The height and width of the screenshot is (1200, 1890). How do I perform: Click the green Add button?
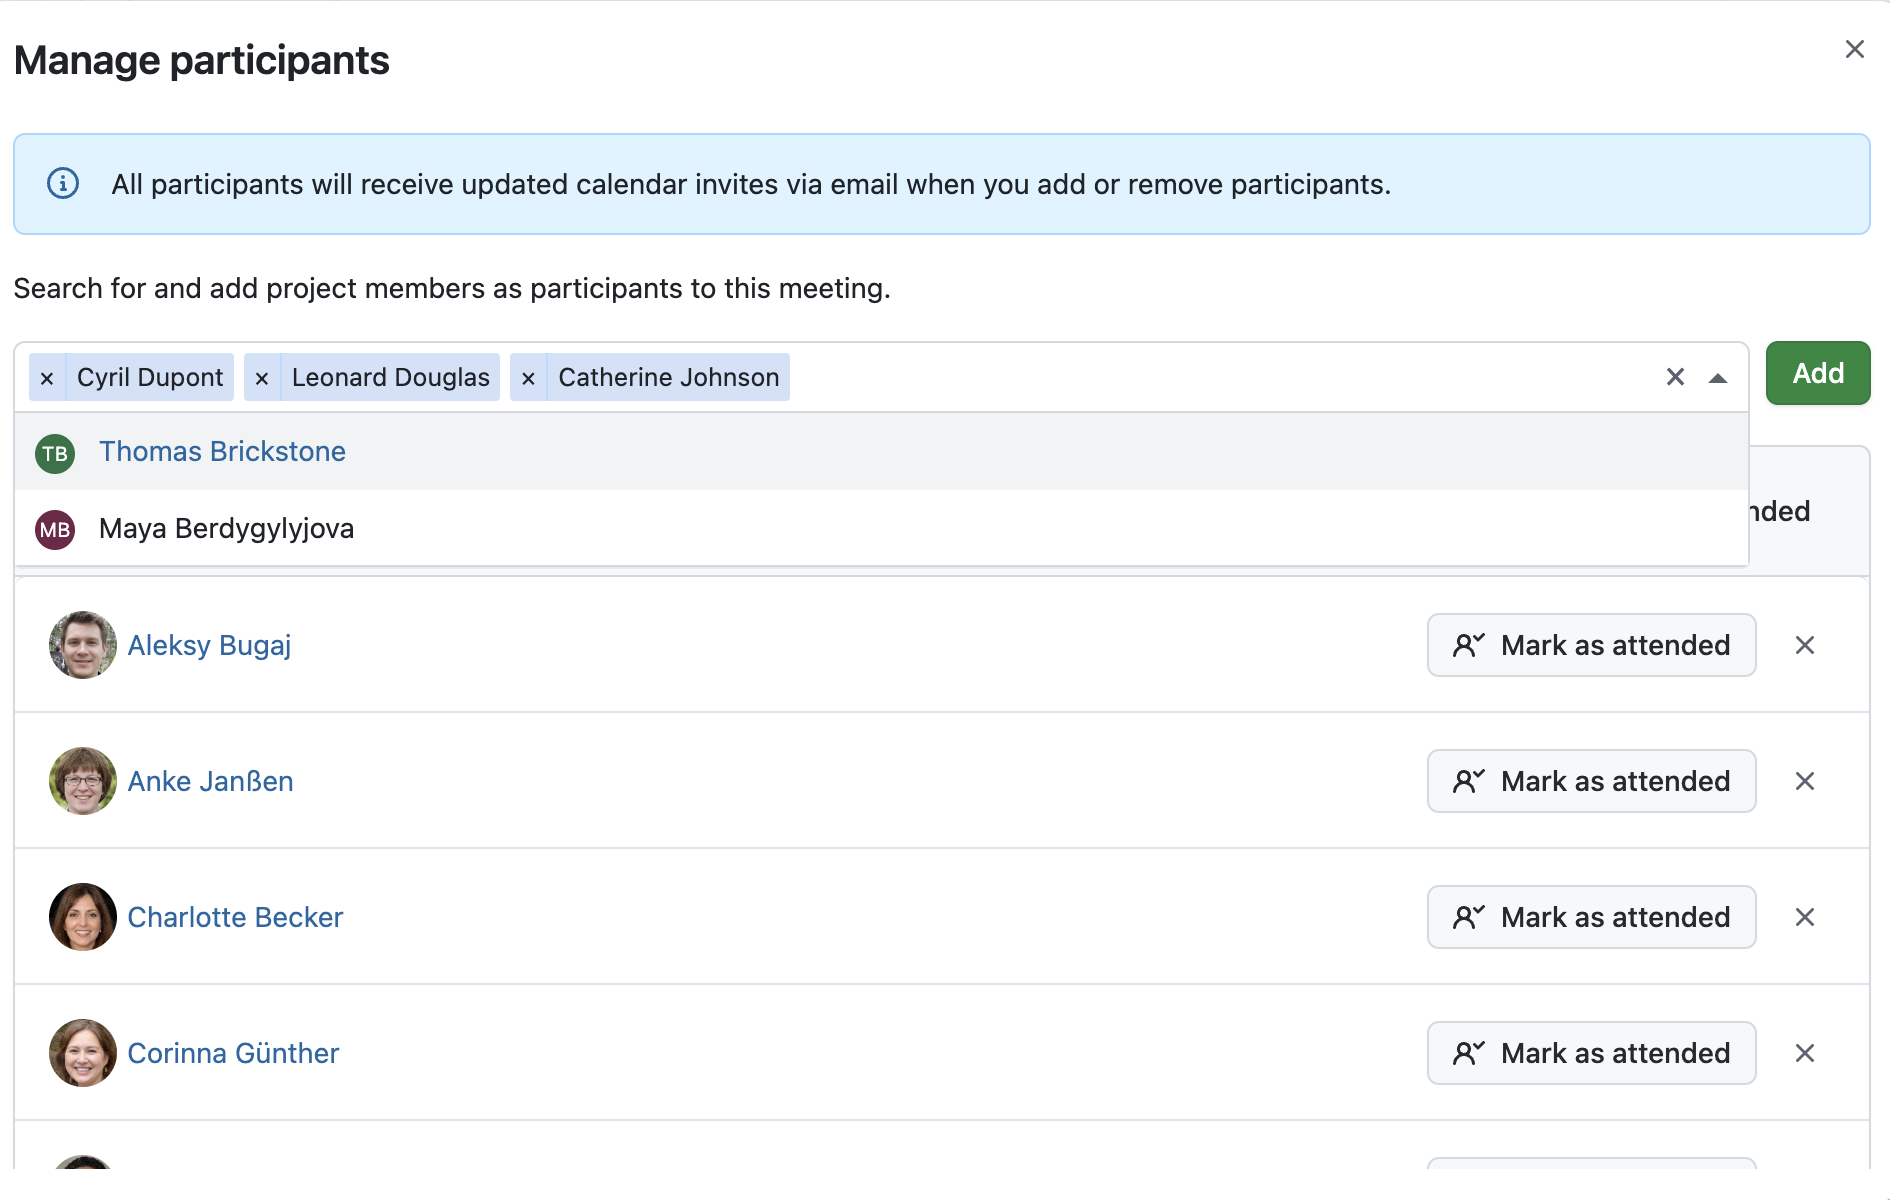(x=1817, y=373)
